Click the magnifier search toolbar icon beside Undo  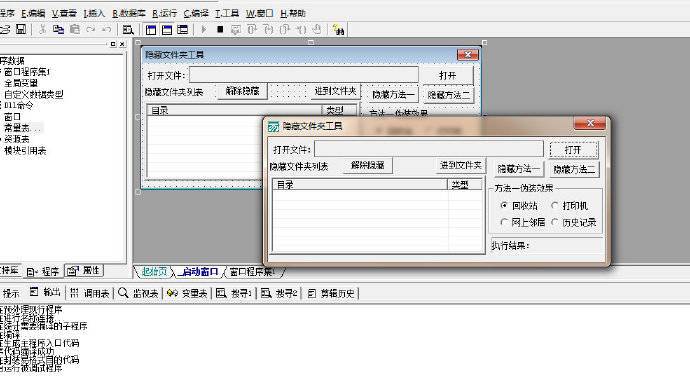click(128, 30)
